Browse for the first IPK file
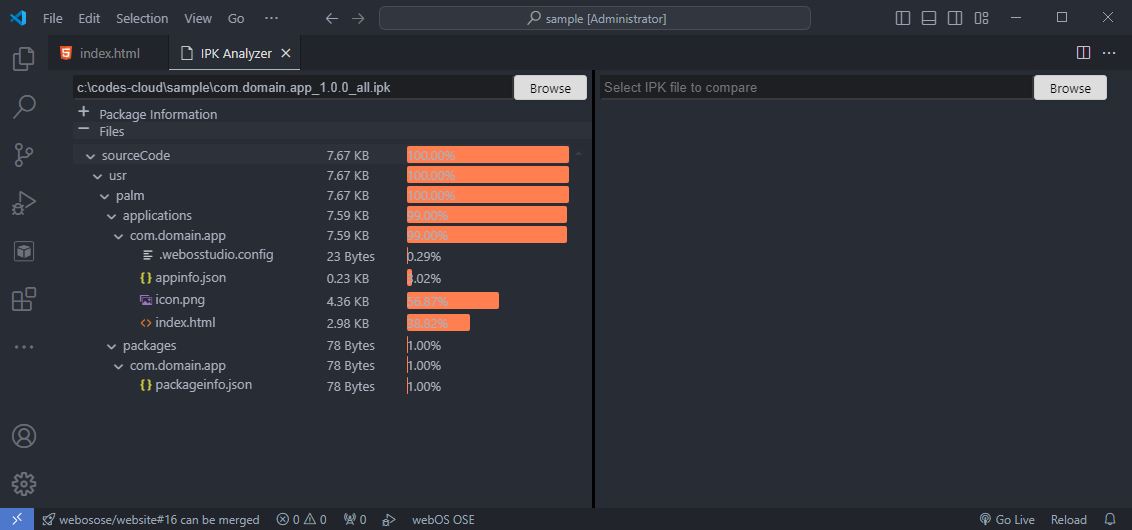1132x530 pixels. point(550,88)
